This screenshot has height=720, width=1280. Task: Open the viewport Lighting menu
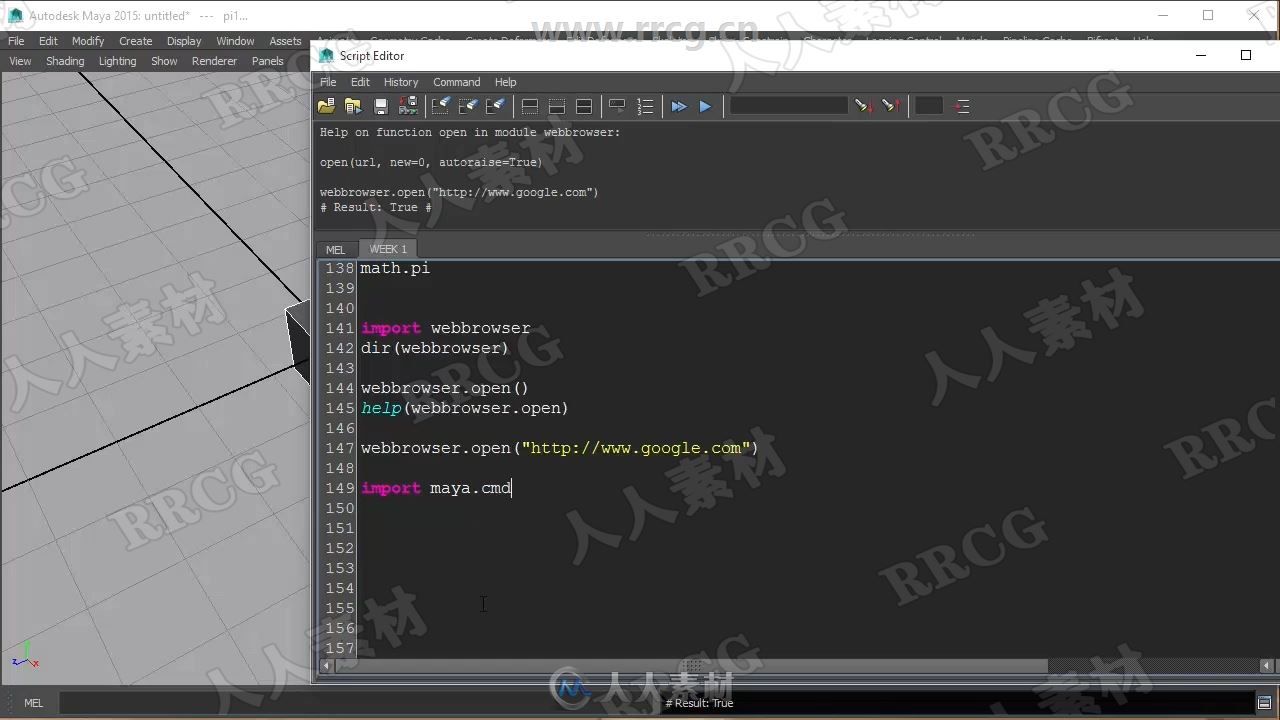pyautogui.click(x=117, y=61)
